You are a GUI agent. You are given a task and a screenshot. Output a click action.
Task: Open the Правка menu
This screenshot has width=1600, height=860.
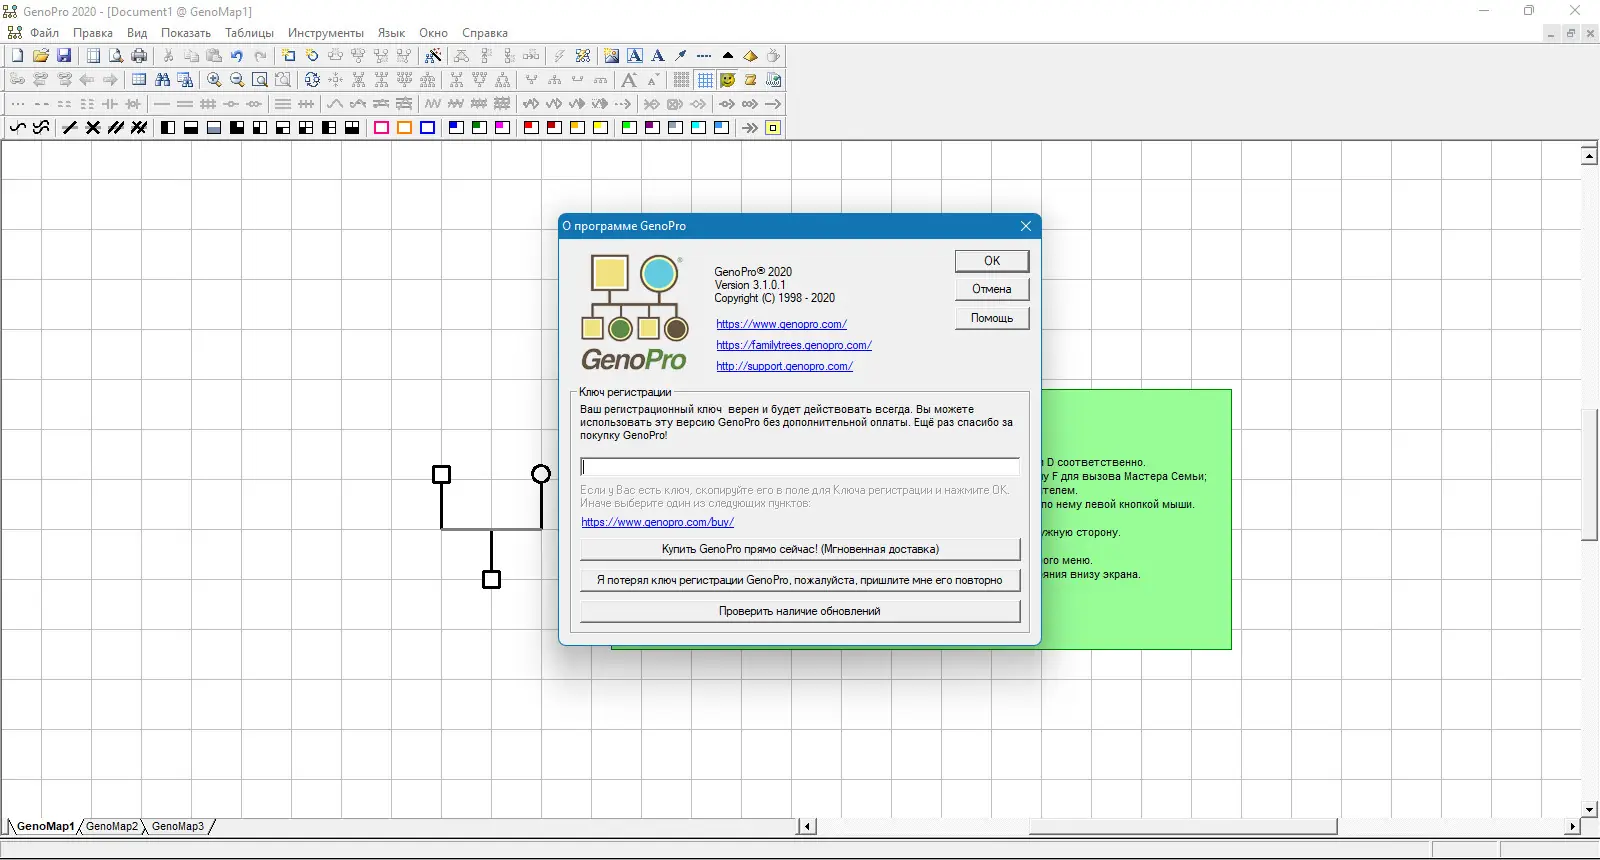tap(93, 33)
